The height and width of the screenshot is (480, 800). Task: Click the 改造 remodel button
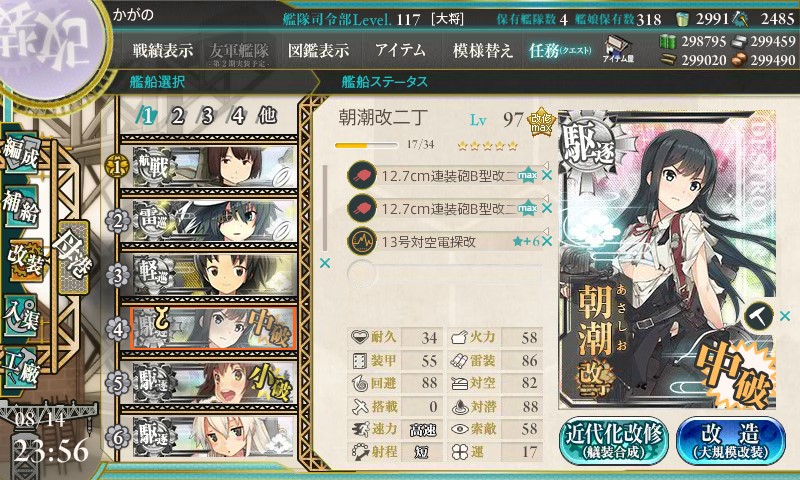731,441
